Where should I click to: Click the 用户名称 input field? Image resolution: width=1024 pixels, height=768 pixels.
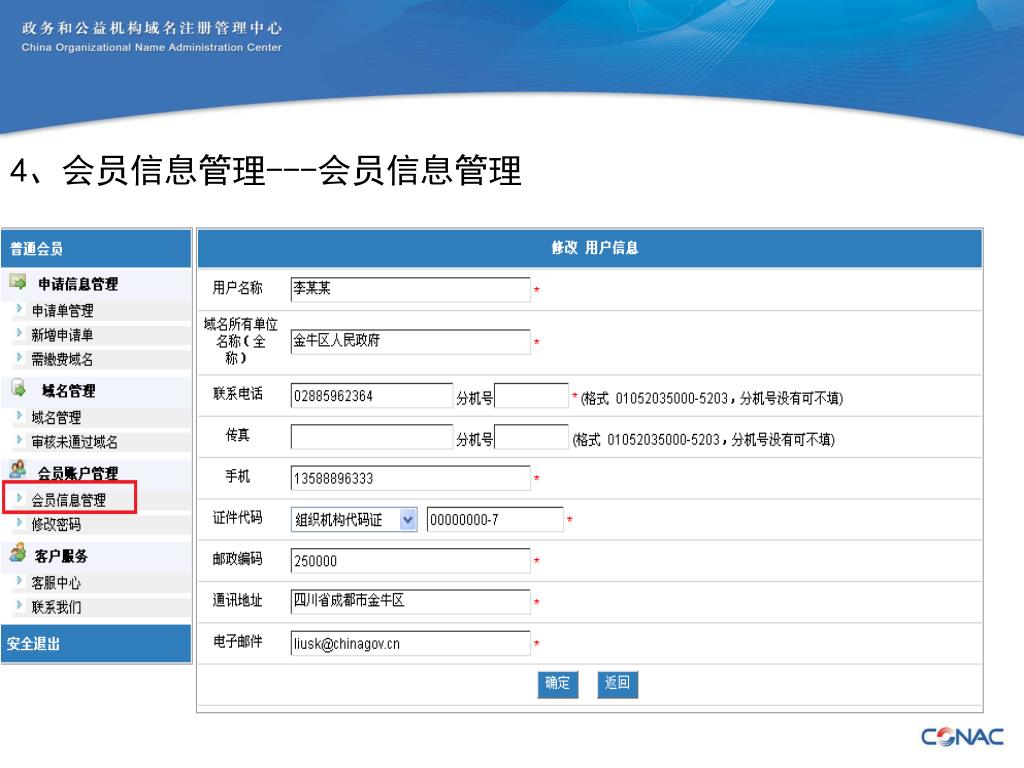410,289
